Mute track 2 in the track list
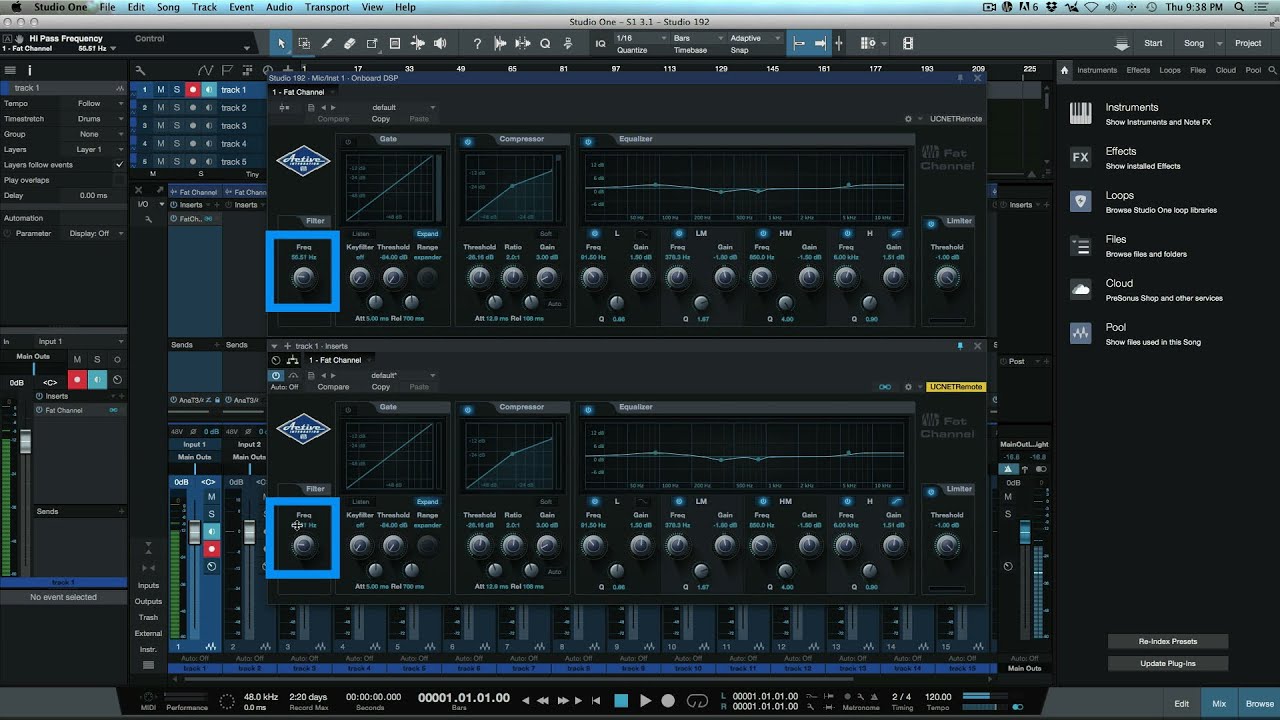Viewport: 1280px width, 720px height. 160,108
